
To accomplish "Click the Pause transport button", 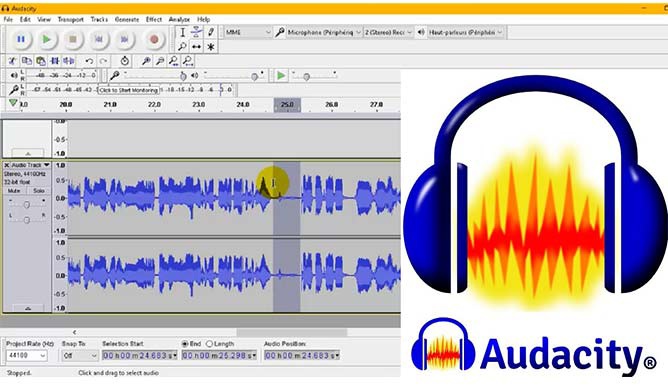I will point(20,39).
